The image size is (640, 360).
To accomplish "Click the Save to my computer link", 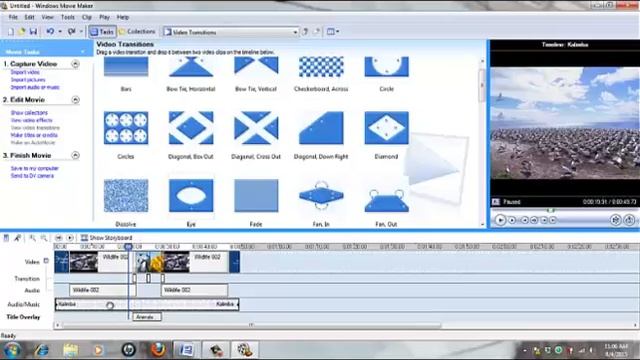I will [35, 168].
